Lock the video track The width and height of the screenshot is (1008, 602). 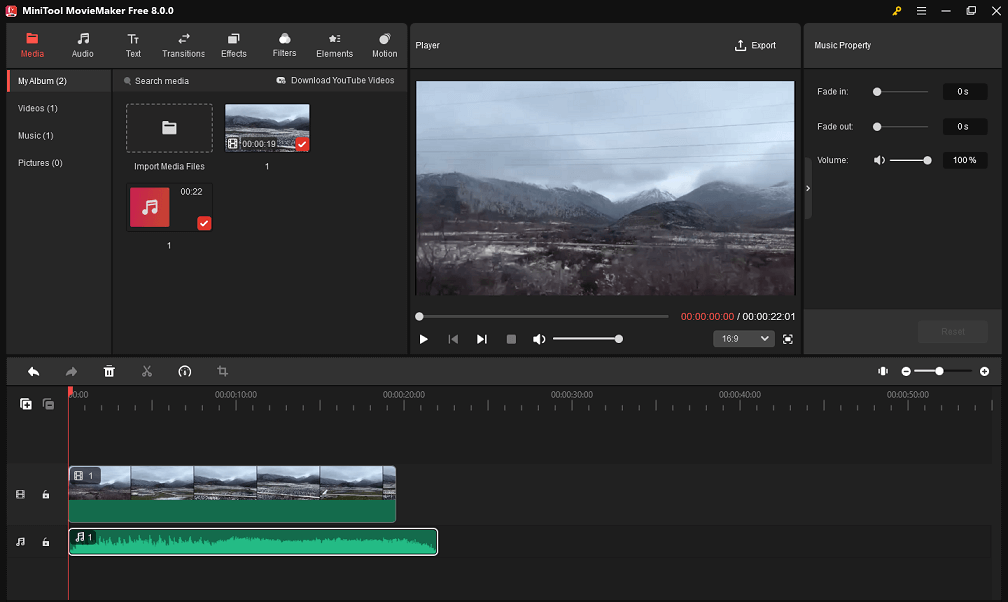pos(46,495)
